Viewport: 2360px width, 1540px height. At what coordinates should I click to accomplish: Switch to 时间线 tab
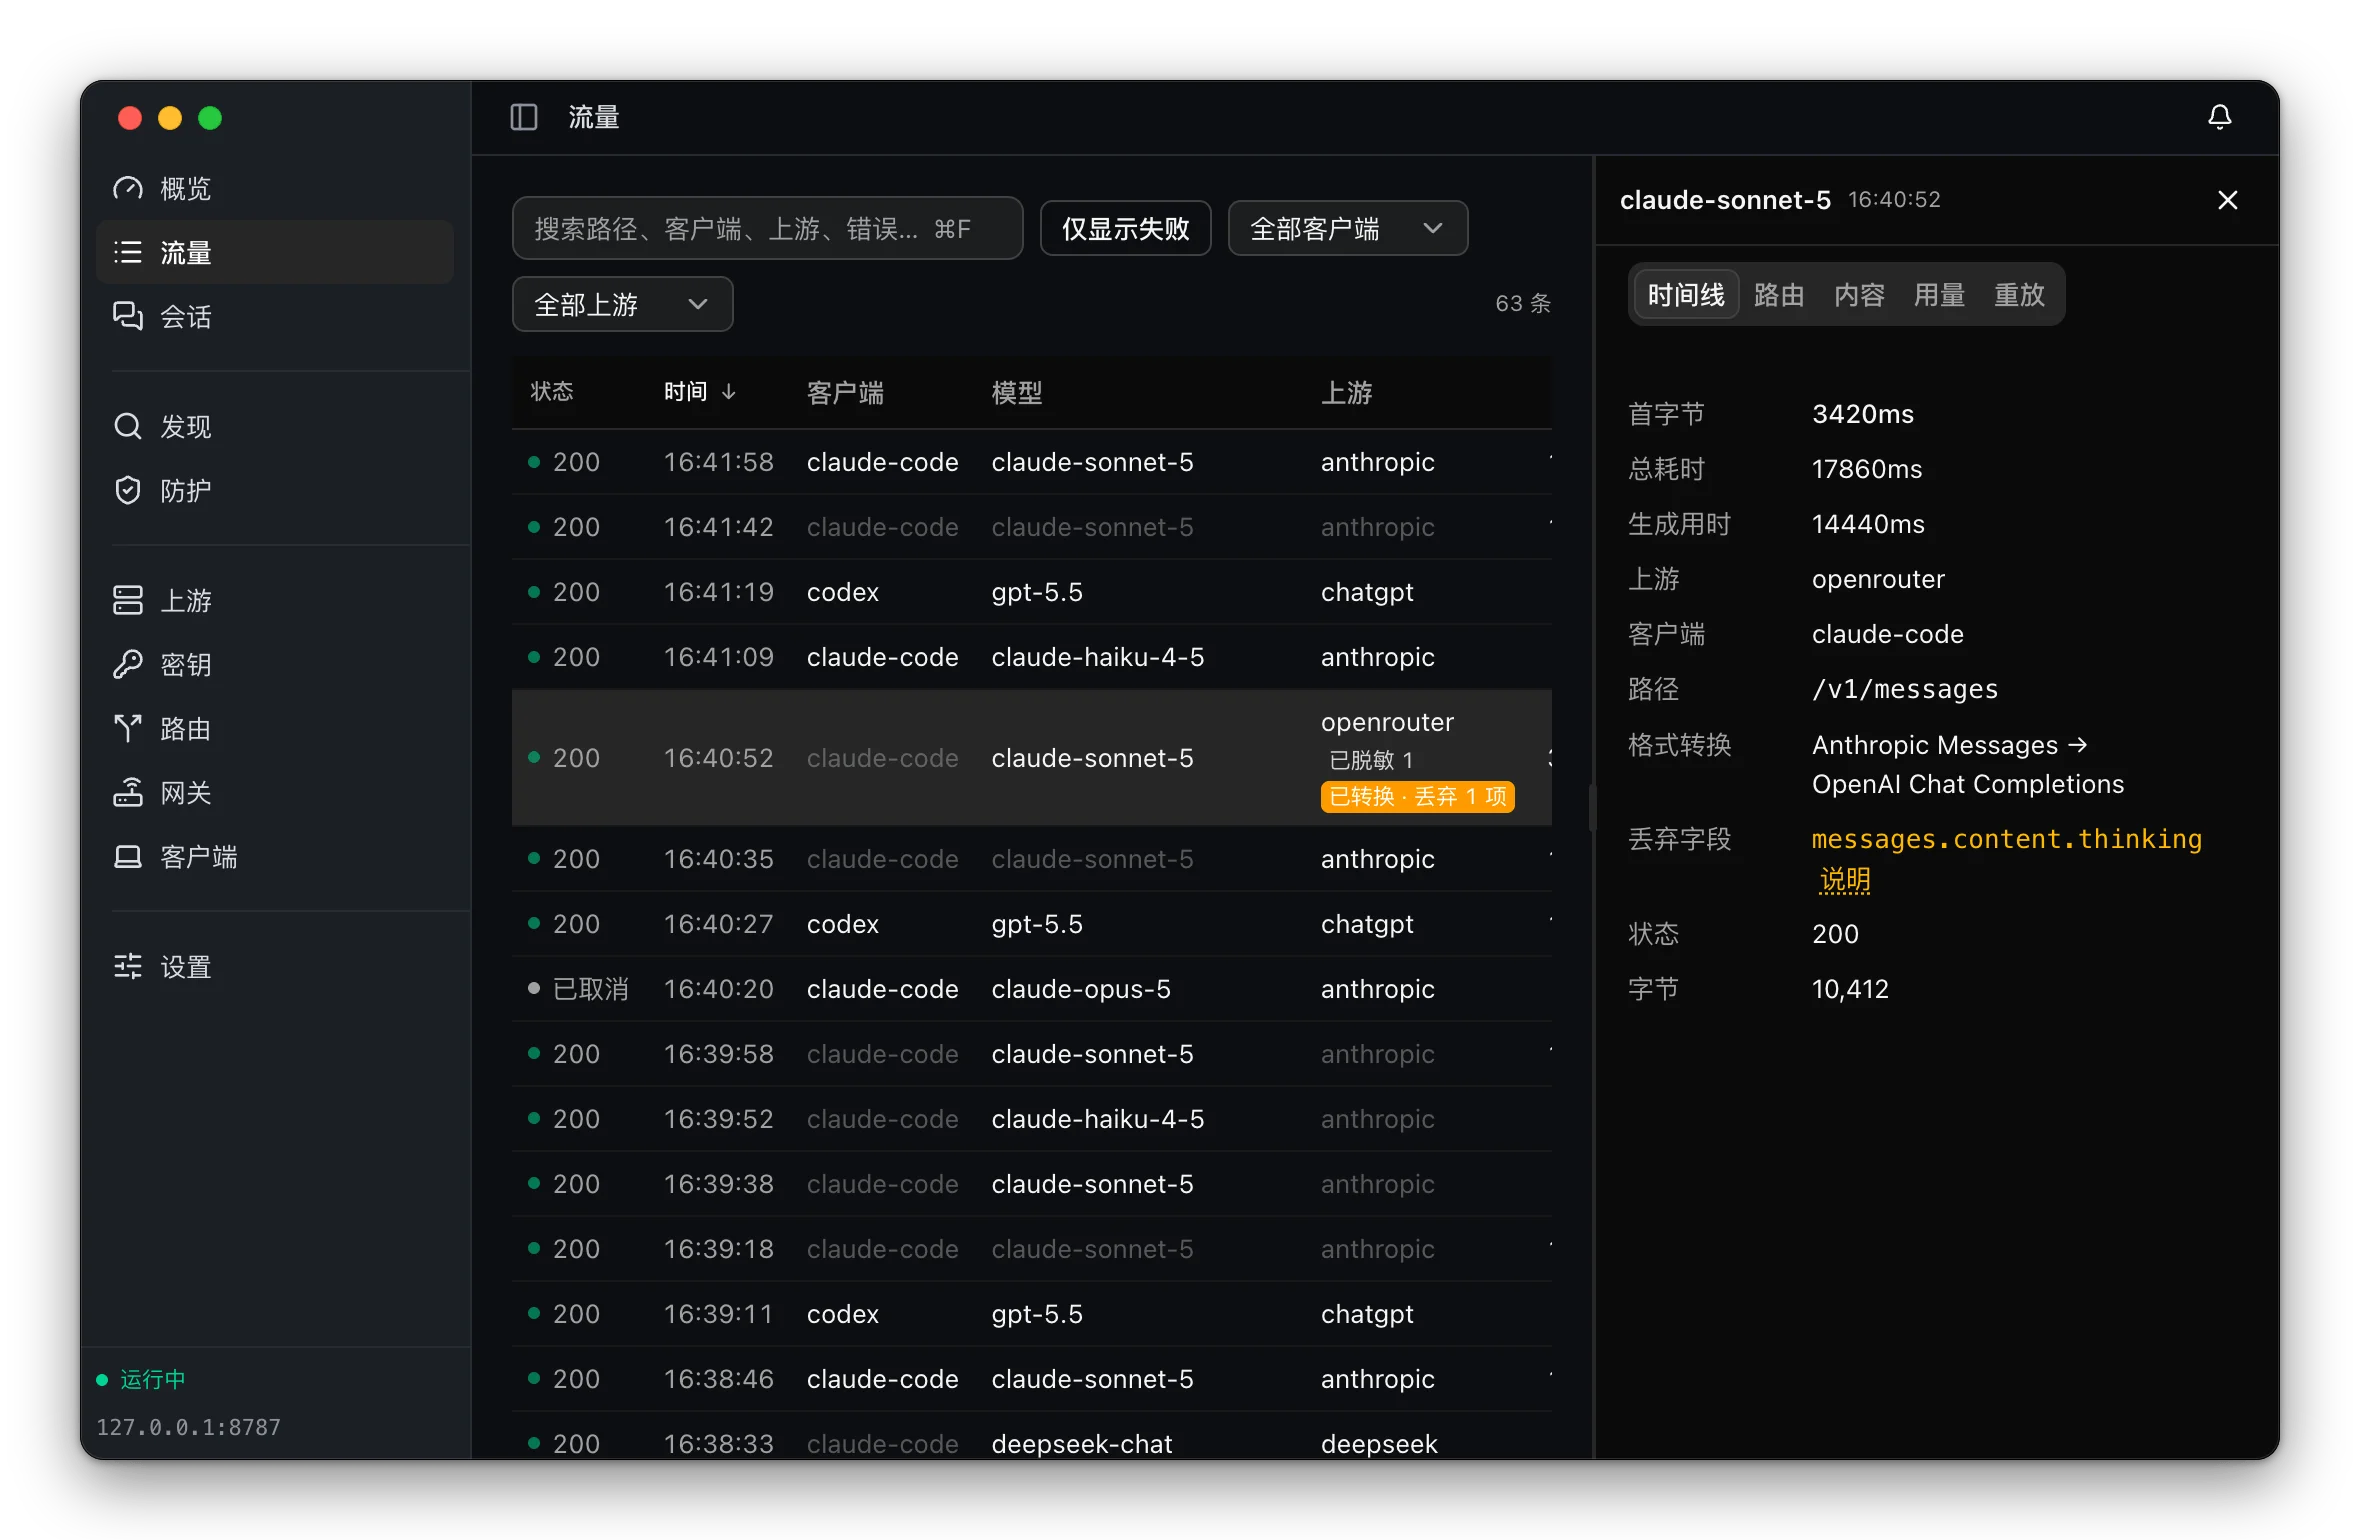(x=1686, y=295)
